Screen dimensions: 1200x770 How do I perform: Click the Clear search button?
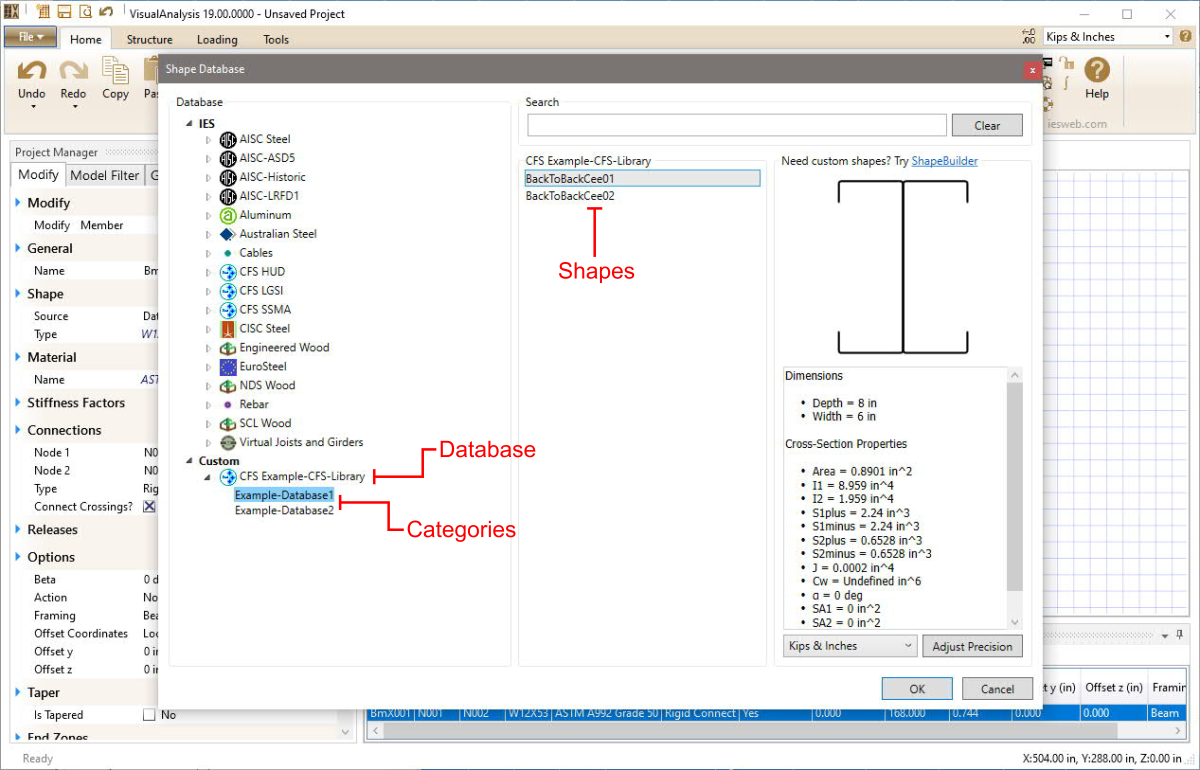pyautogui.click(x=987, y=125)
